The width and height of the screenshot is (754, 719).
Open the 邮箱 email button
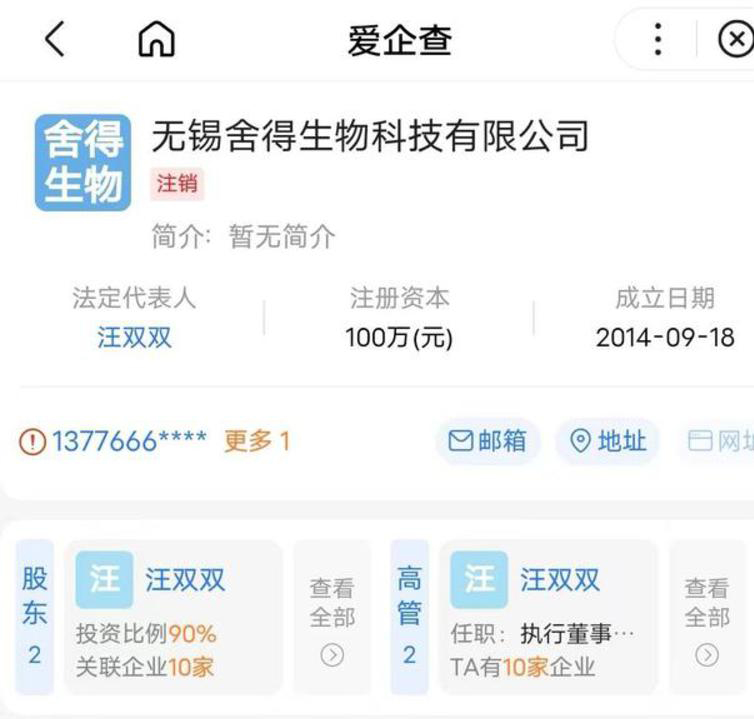pos(487,441)
